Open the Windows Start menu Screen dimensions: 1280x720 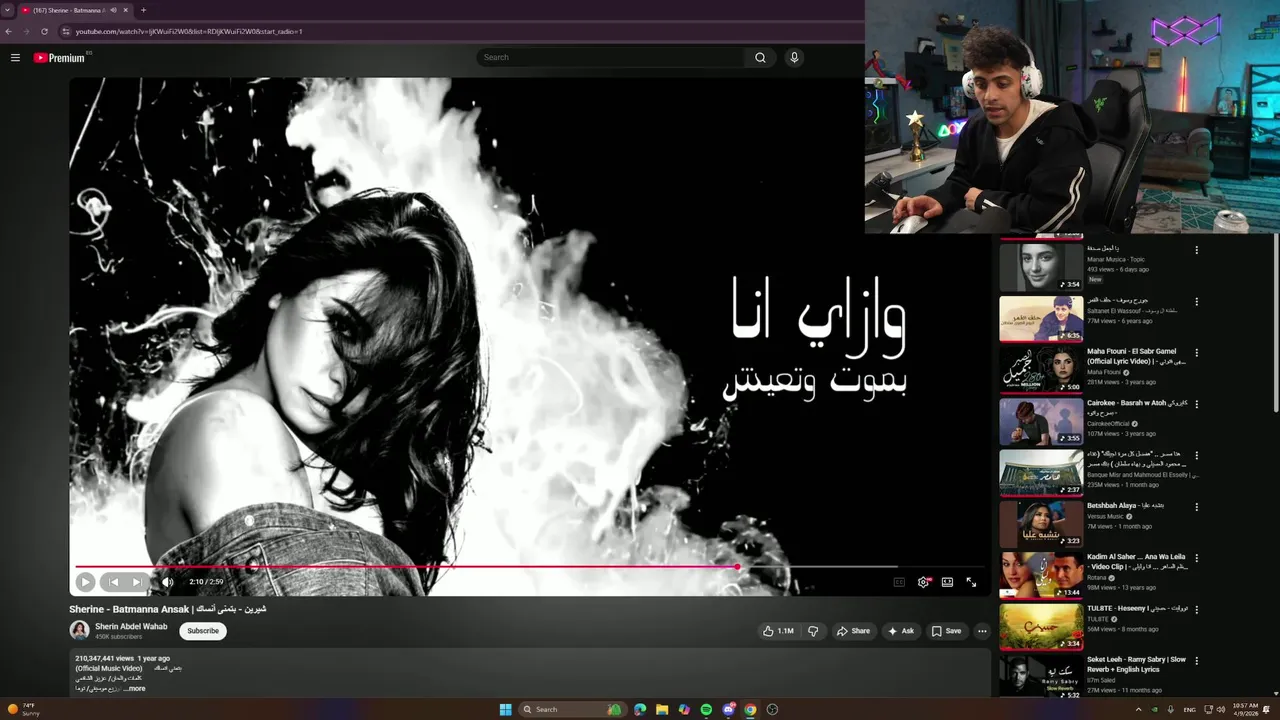coord(505,710)
